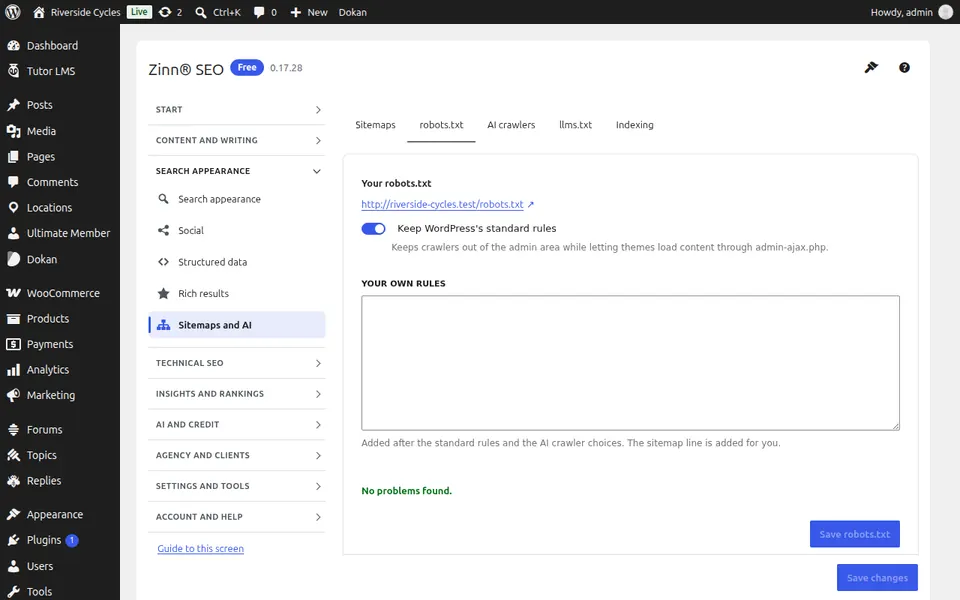Click the WooCommerce icon
Viewport: 960px width, 600px height.
[x=13, y=293]
